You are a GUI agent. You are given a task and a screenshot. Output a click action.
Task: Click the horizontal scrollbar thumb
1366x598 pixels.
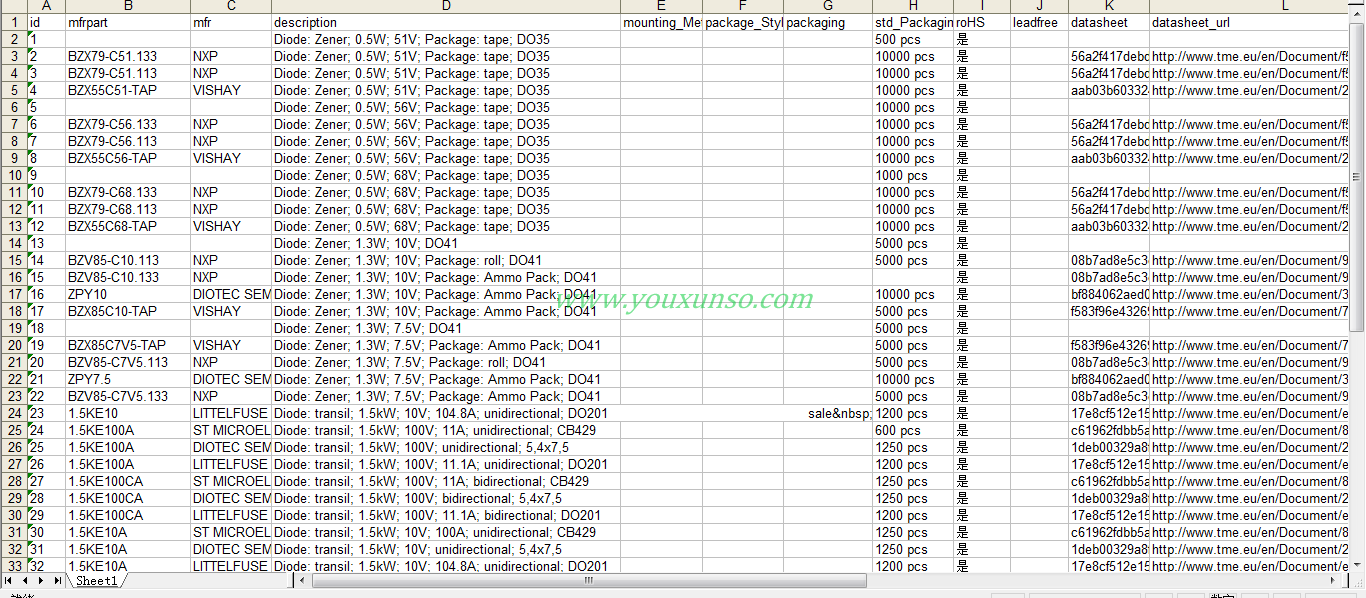pyautogui.click(x=589, y=580)
